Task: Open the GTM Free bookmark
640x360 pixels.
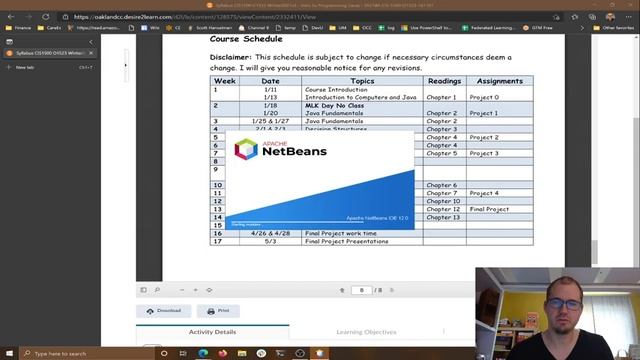Action: 538,28
